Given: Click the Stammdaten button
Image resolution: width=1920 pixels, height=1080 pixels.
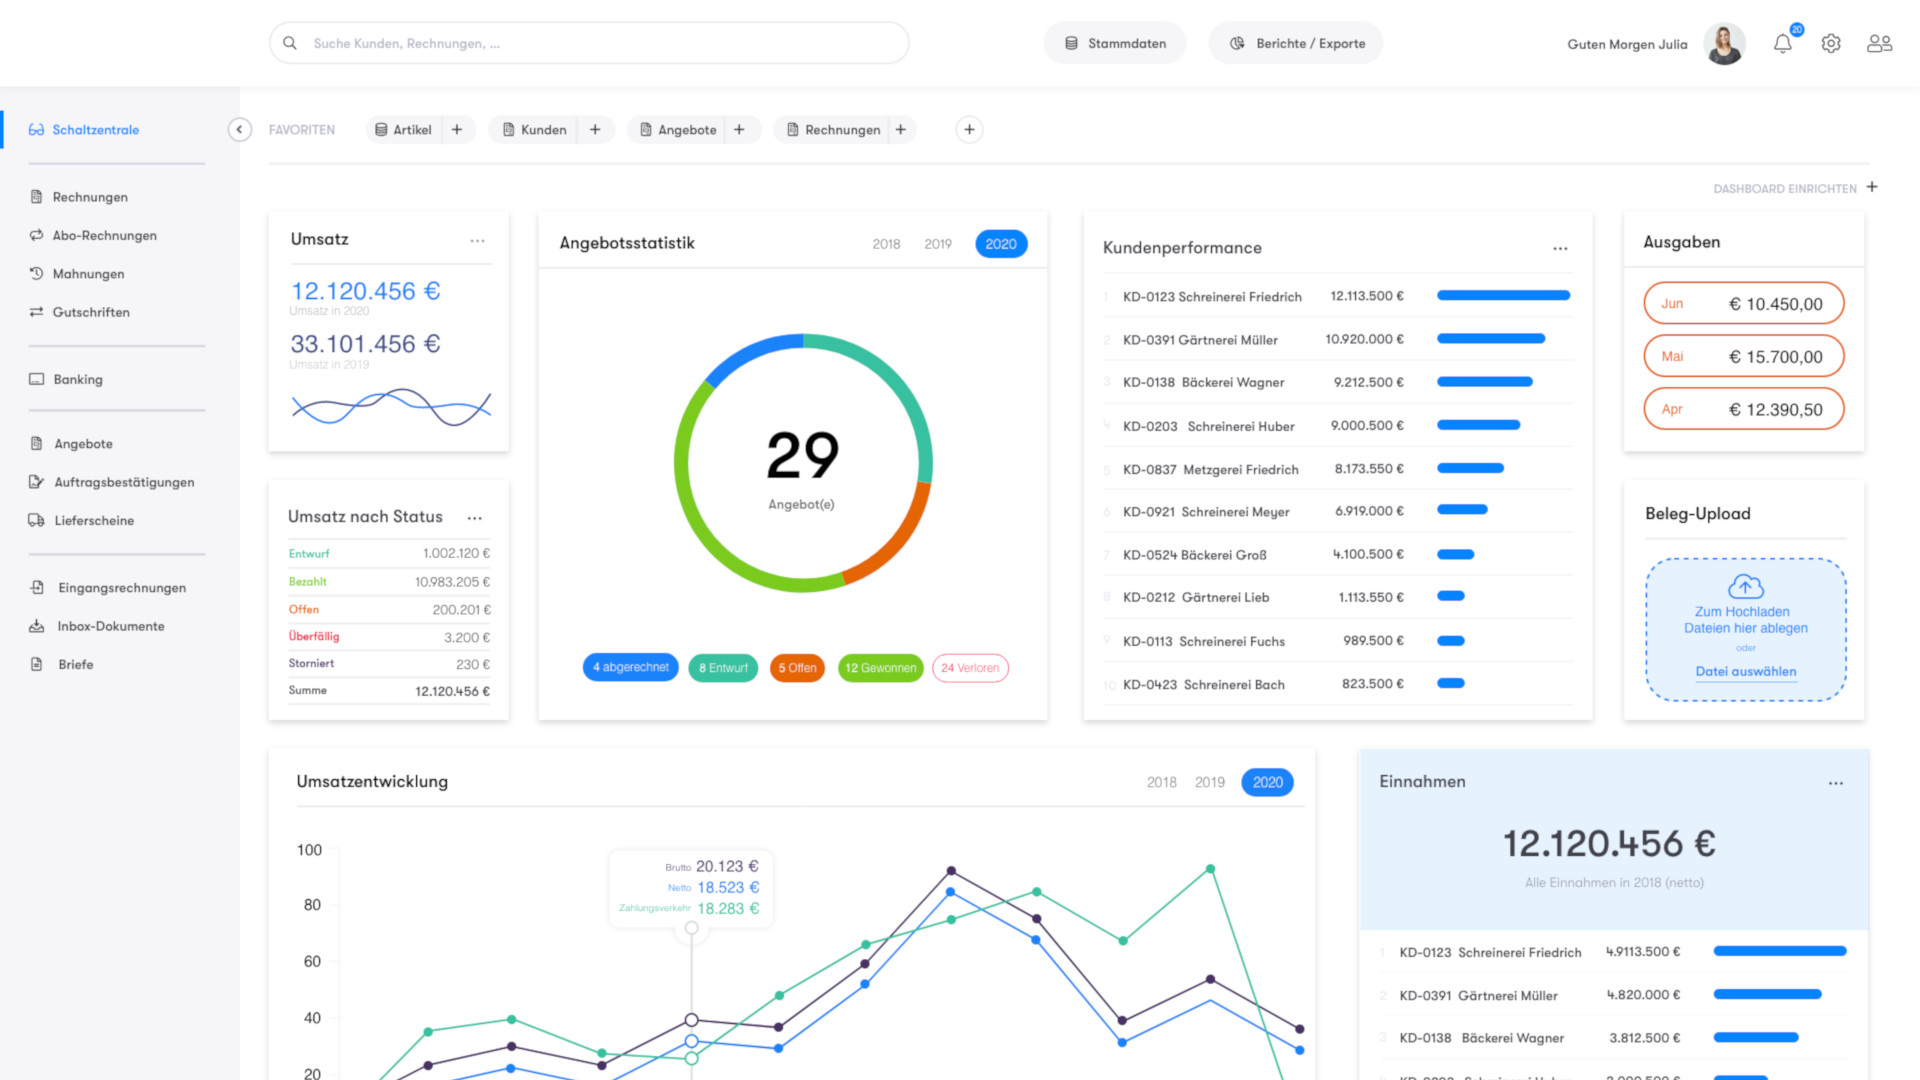Looking at the screenshot, I should [1115, 44].
